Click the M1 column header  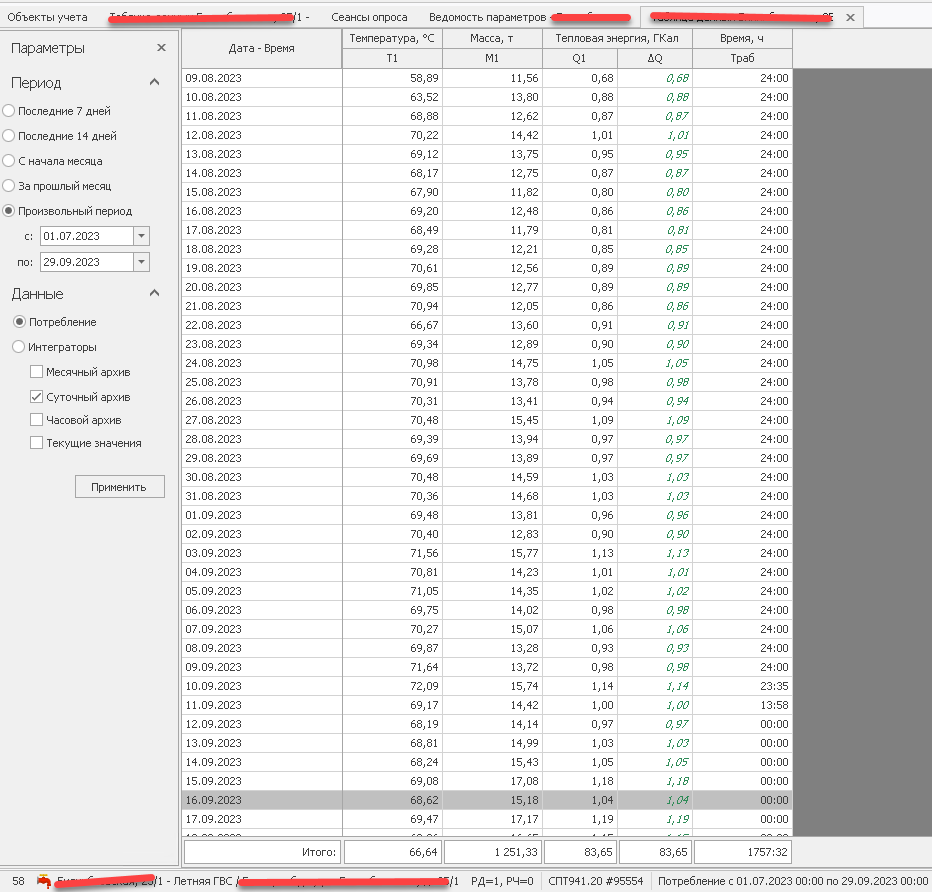click(x=492, y=58)
